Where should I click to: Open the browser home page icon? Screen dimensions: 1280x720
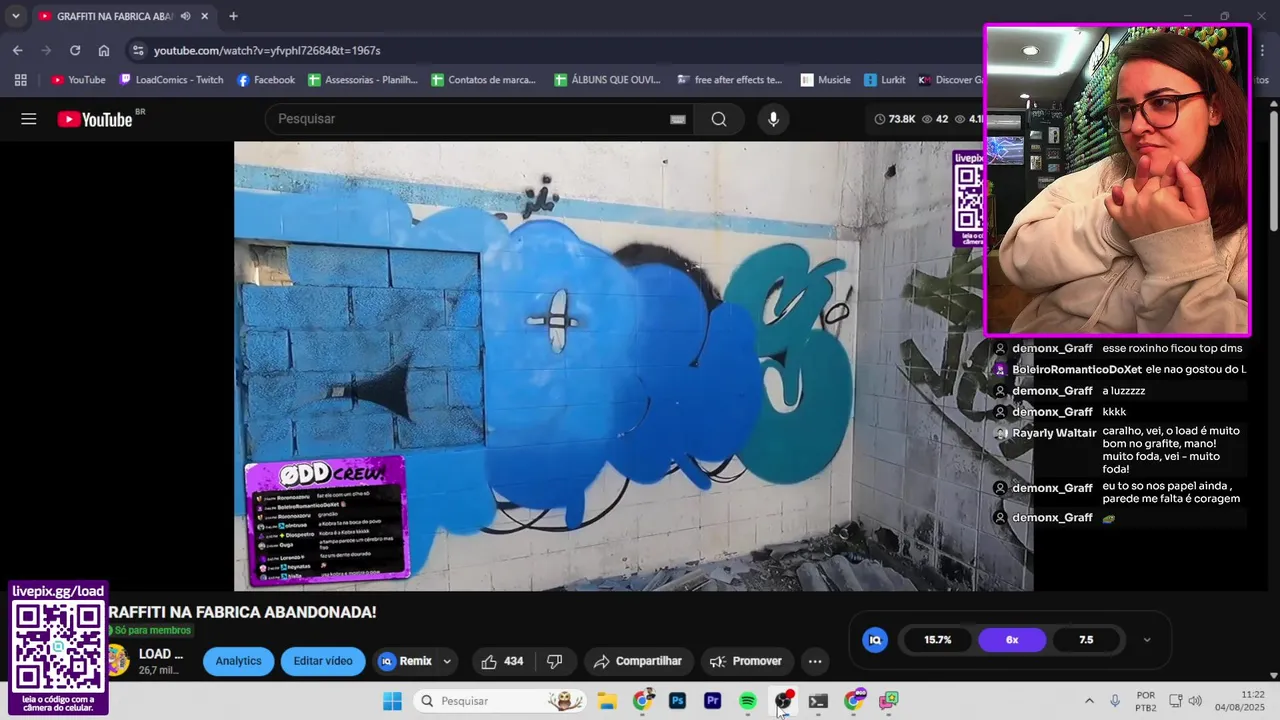[x=104, y=50]
